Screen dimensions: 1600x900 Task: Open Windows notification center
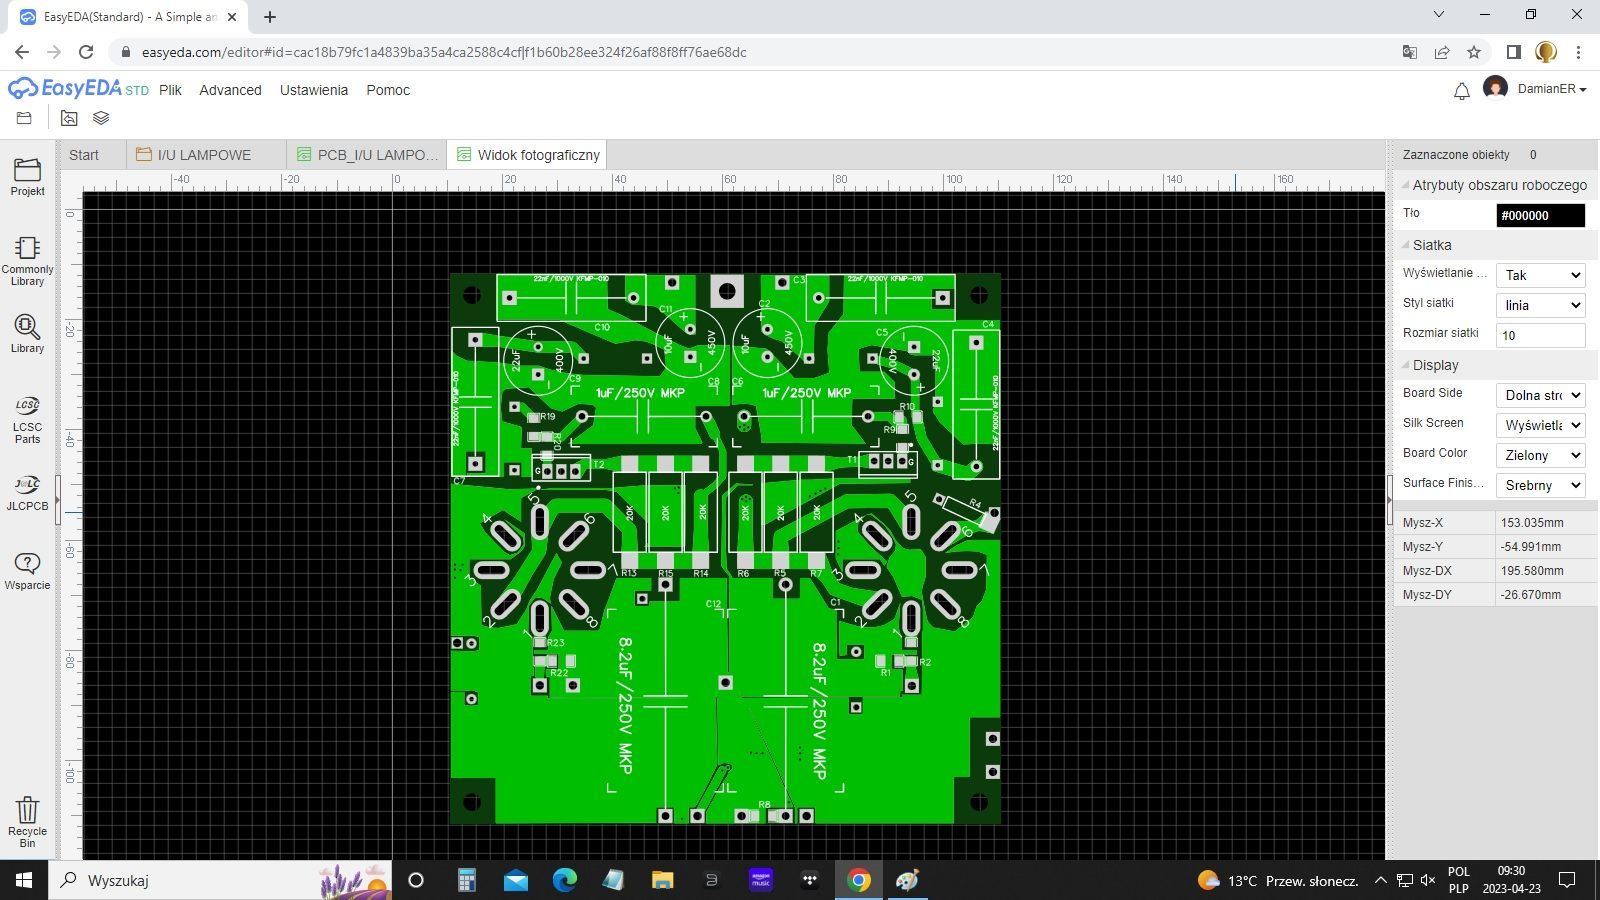[1567, 880]
